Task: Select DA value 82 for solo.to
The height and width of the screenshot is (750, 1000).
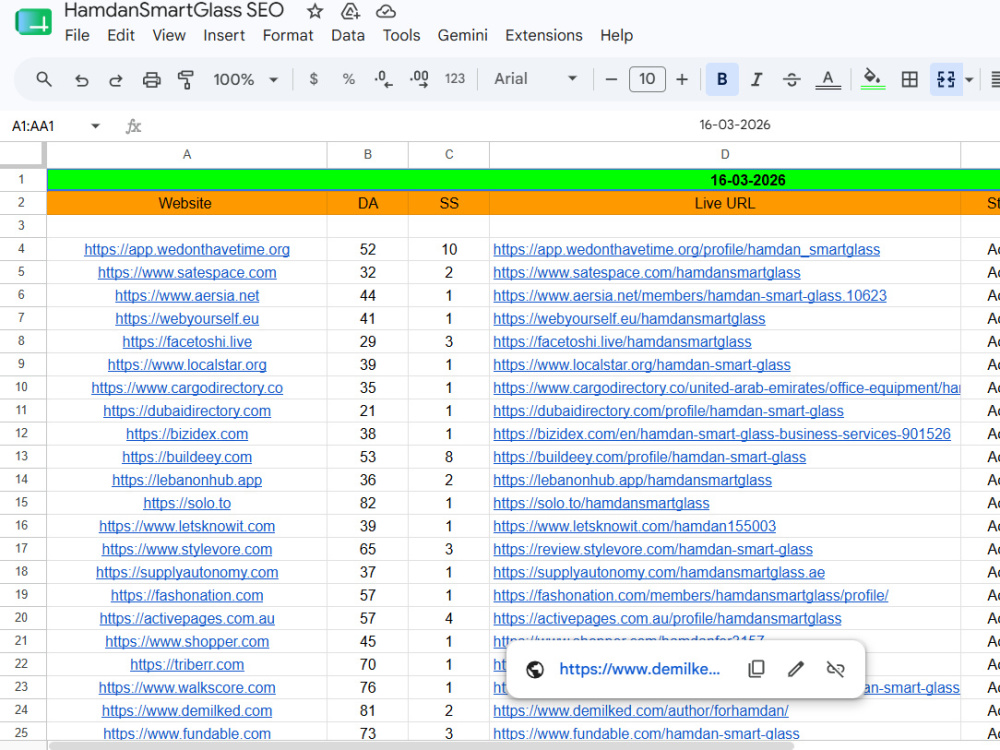Action: click(367, 503)
